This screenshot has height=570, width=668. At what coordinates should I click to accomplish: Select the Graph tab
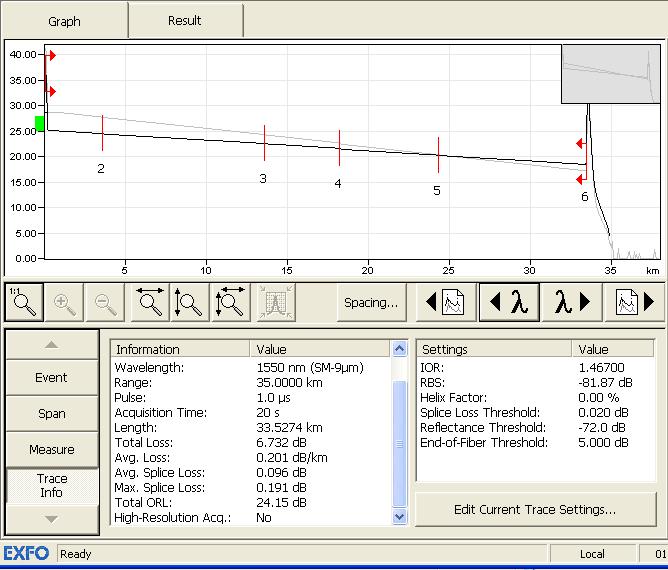(x=64, y=20)
